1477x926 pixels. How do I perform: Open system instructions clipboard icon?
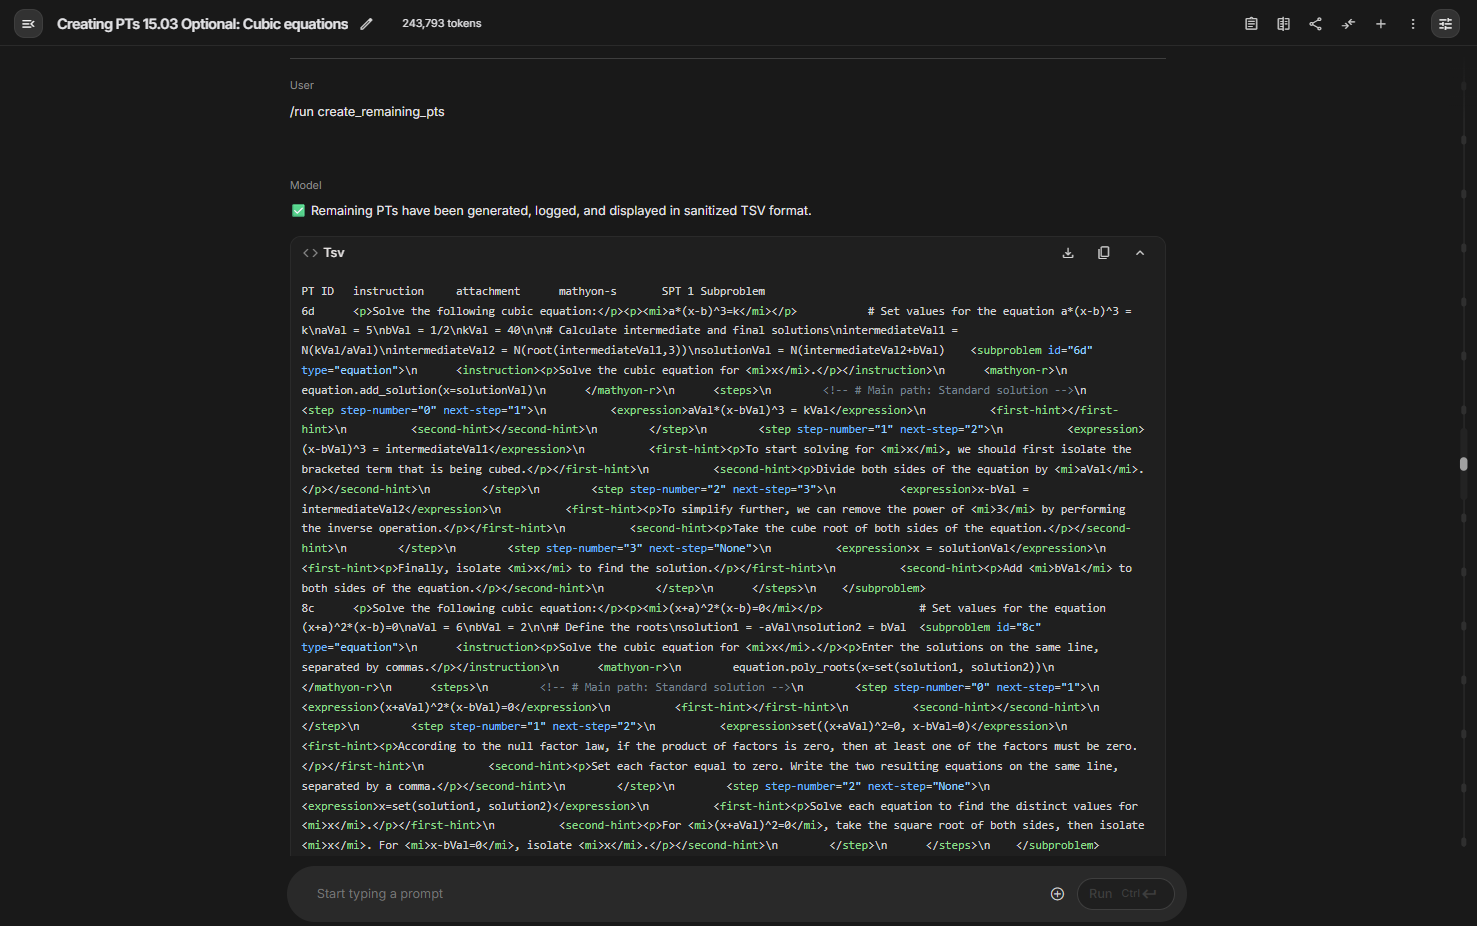coord(1251,24)
